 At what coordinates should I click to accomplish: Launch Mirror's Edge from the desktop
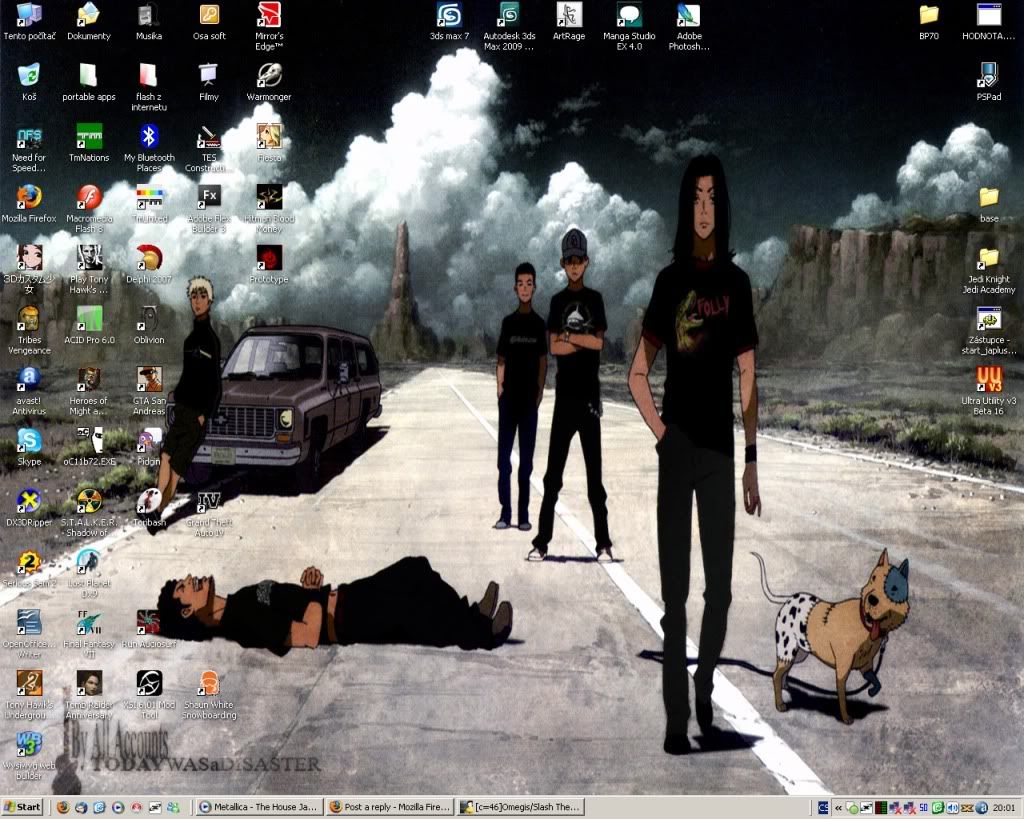coord(269,26)
